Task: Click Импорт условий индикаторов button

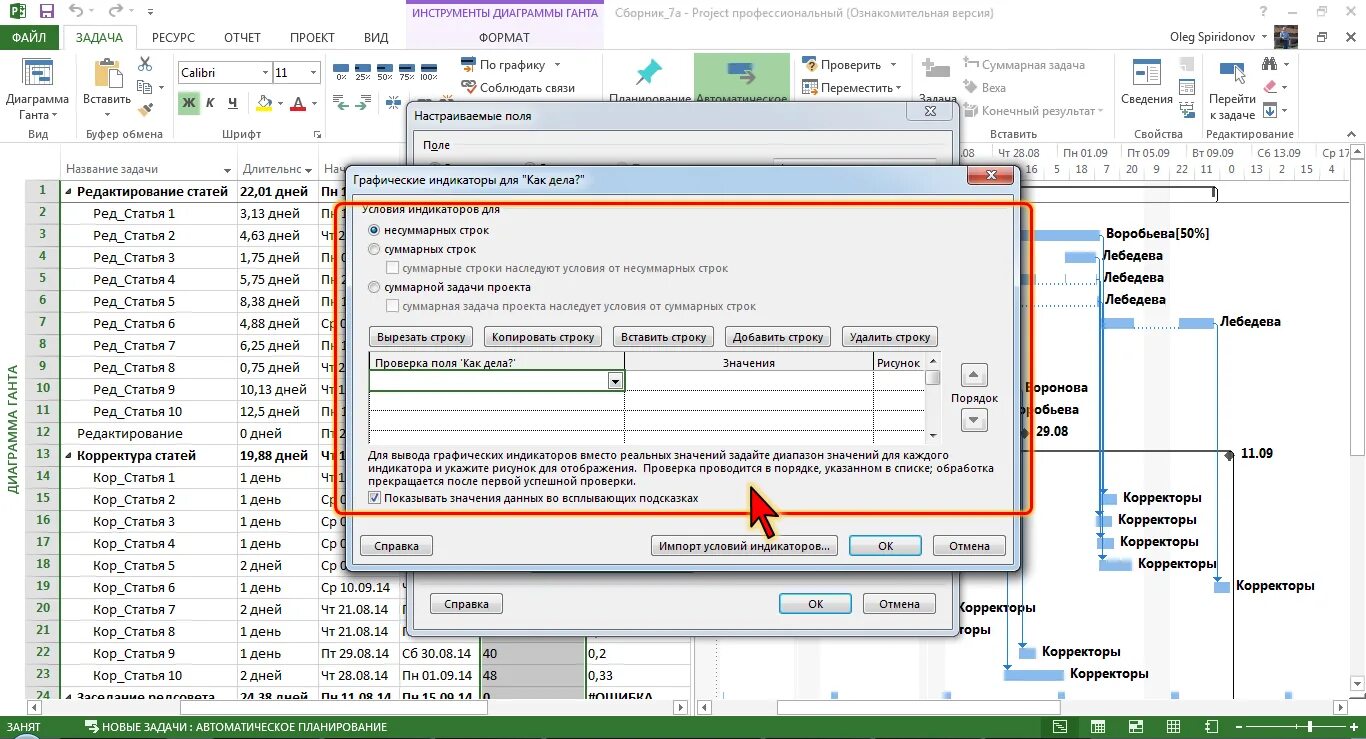Action: click(744, 546)
